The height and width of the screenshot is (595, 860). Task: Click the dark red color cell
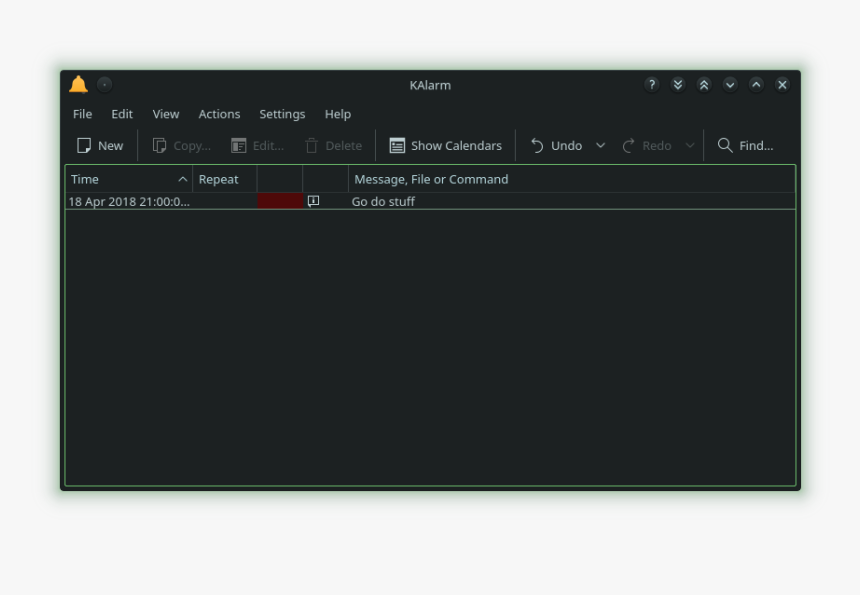click(x=280, y=201)
